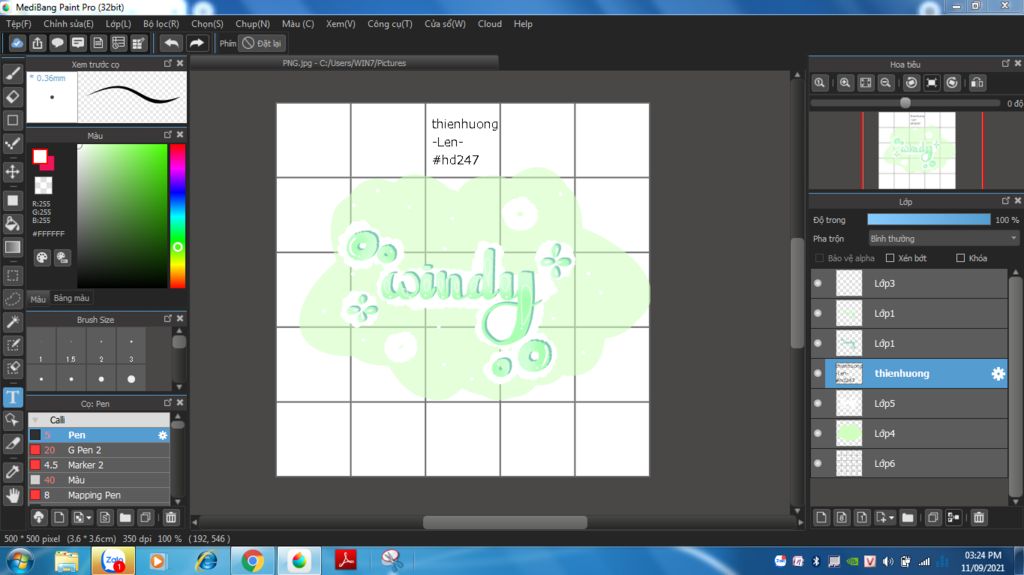Delete the selected layer with the trash icon

(978, 518)
